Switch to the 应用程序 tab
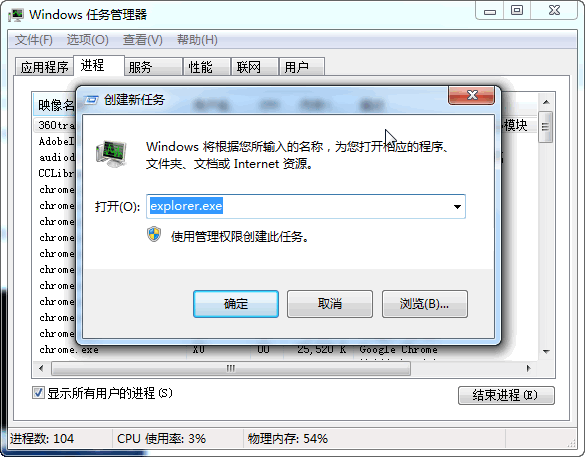Image resolution: width=585 pixels, height=457 pixels. coord(44,67)
